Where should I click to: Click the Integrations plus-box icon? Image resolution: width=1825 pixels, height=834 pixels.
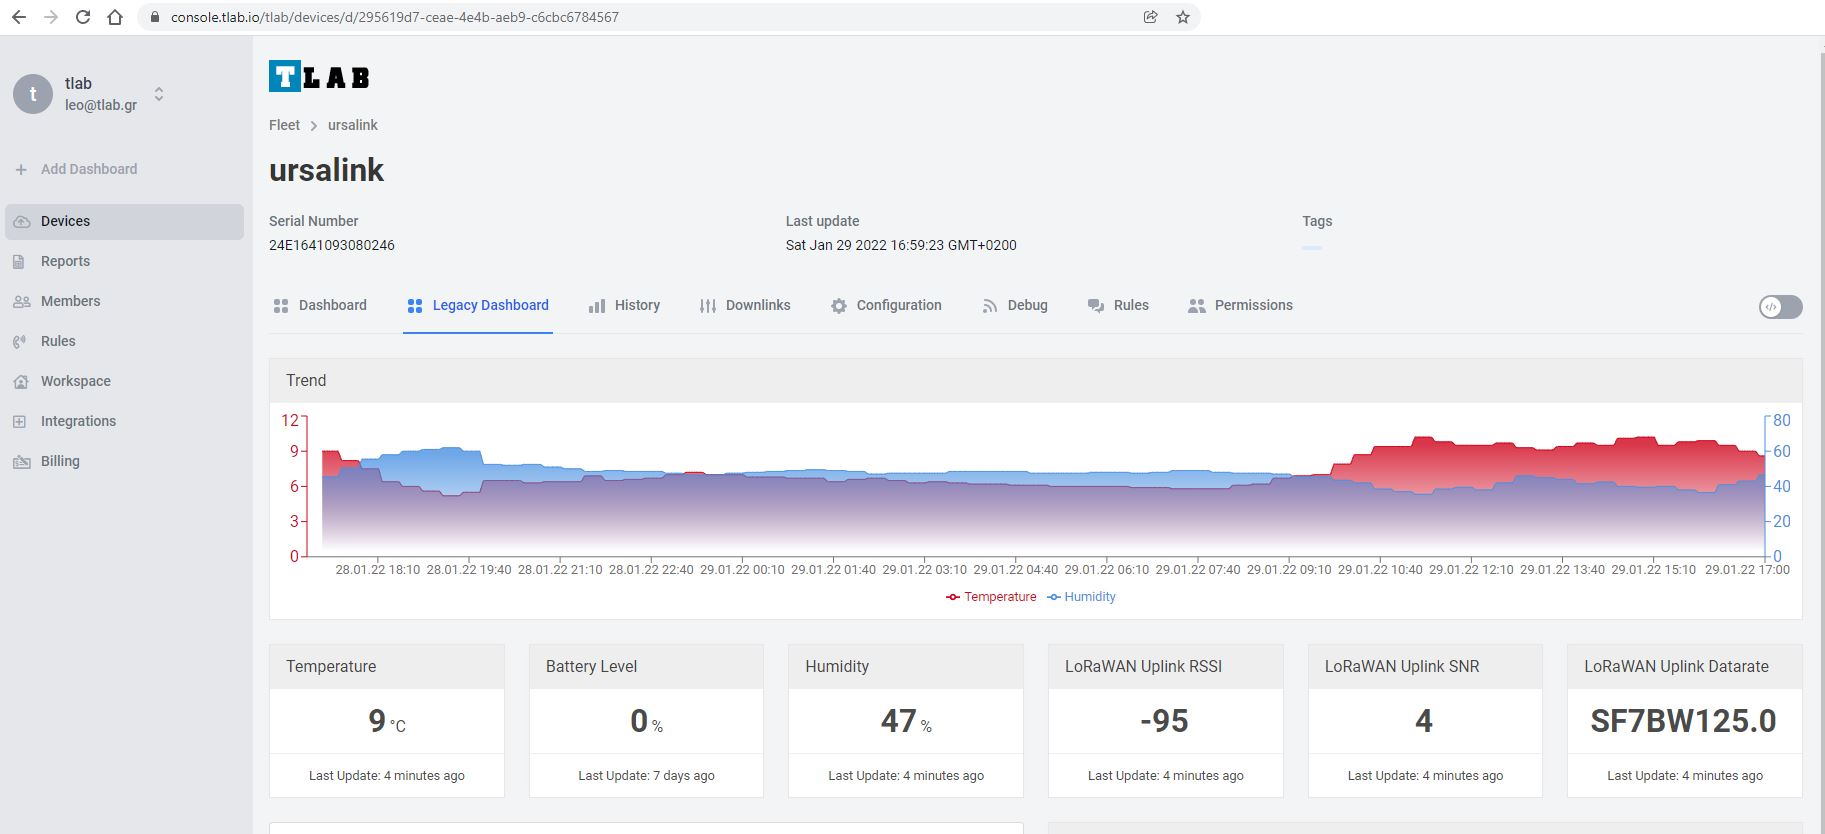pyautogui.click(x=20, y=421)
